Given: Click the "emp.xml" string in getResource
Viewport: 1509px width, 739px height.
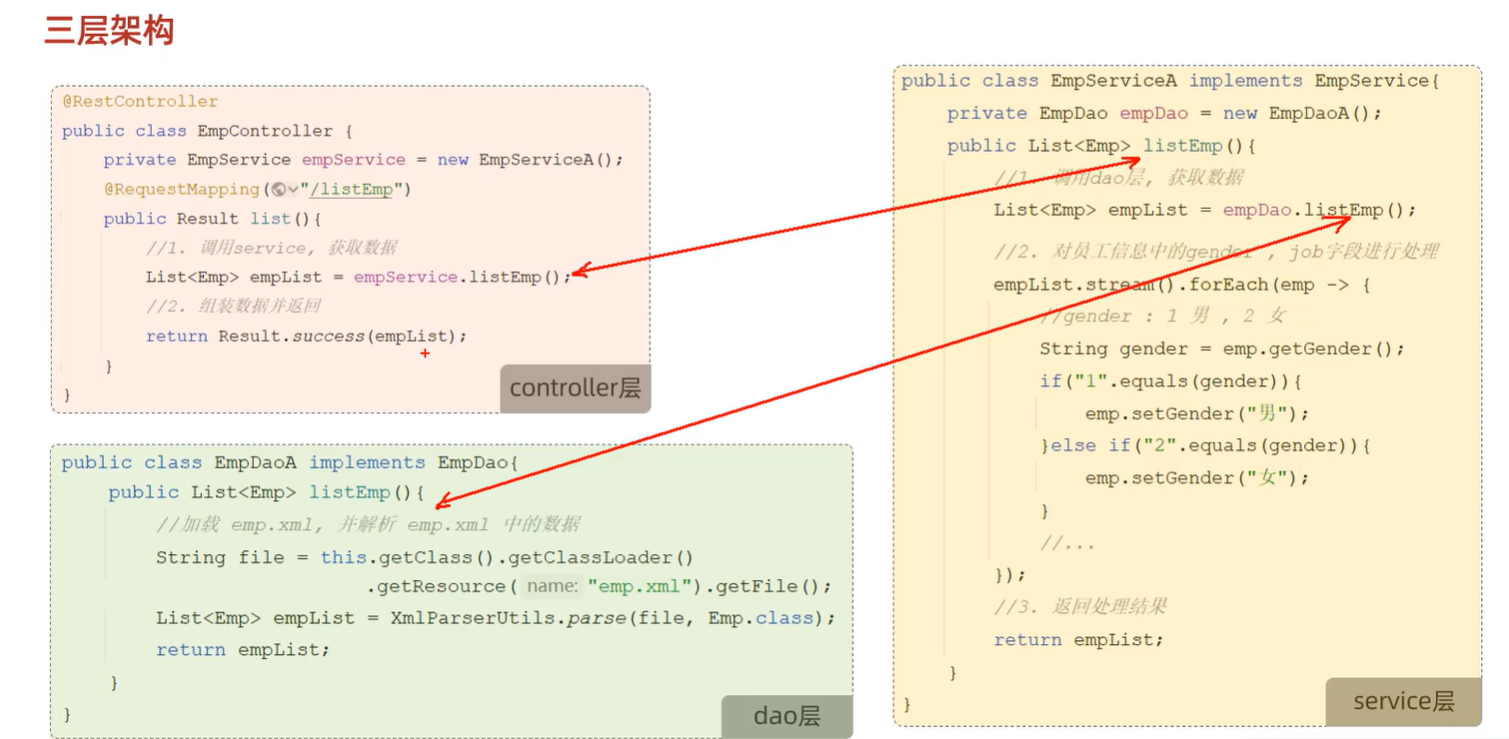Looking at the screenshot, I should coord(640,587).
